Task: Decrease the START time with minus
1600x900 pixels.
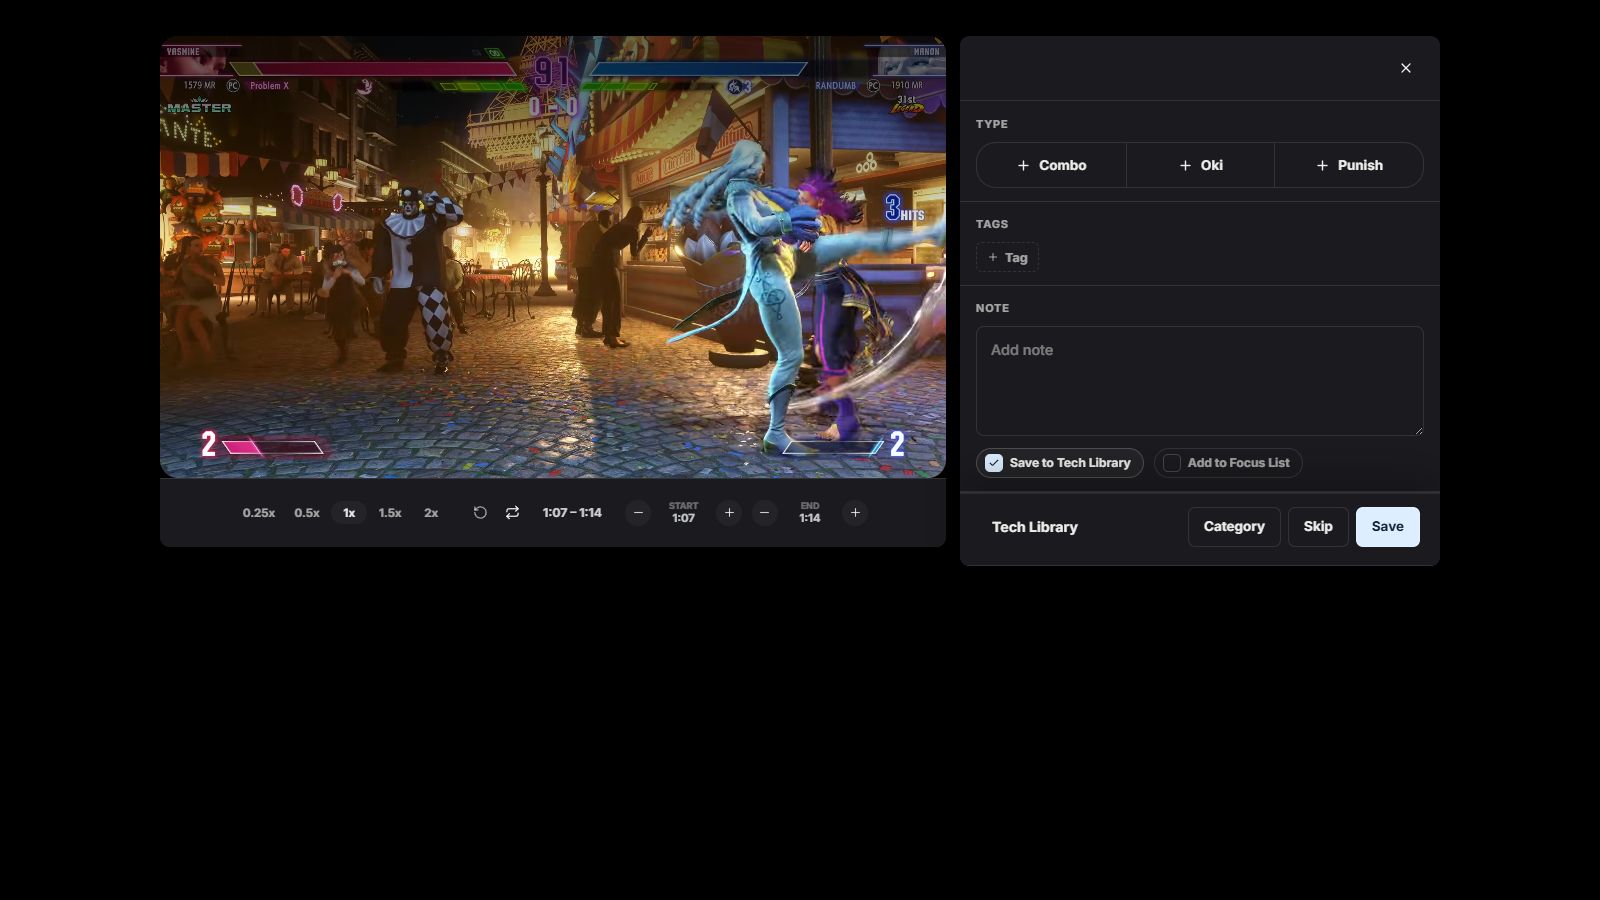Action: 638,513
